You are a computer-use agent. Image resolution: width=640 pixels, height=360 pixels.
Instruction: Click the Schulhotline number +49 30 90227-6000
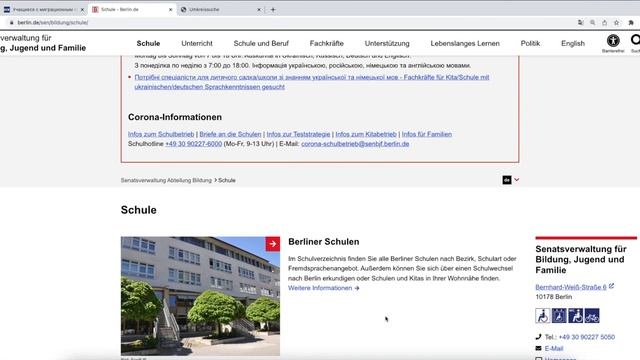193,144
